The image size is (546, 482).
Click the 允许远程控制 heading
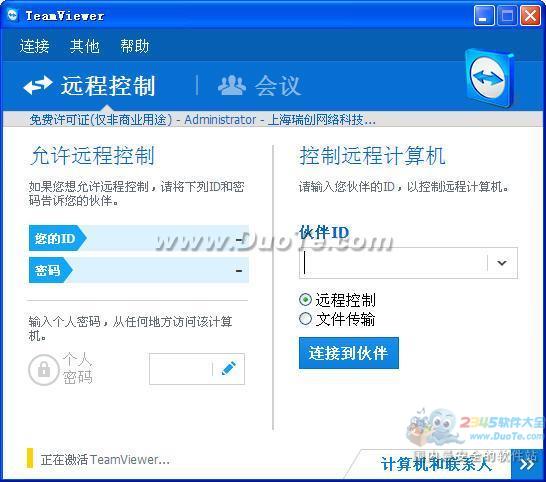point(92,155)
